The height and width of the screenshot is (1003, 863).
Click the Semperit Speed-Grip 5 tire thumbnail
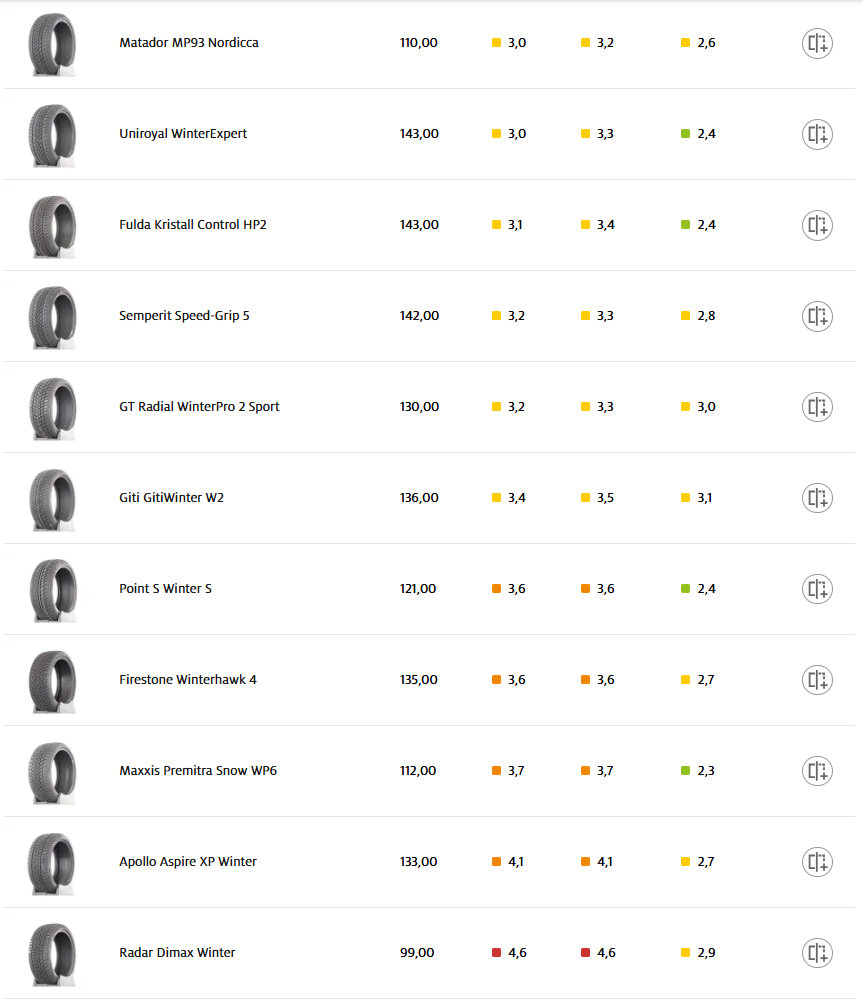coord(52,317)
